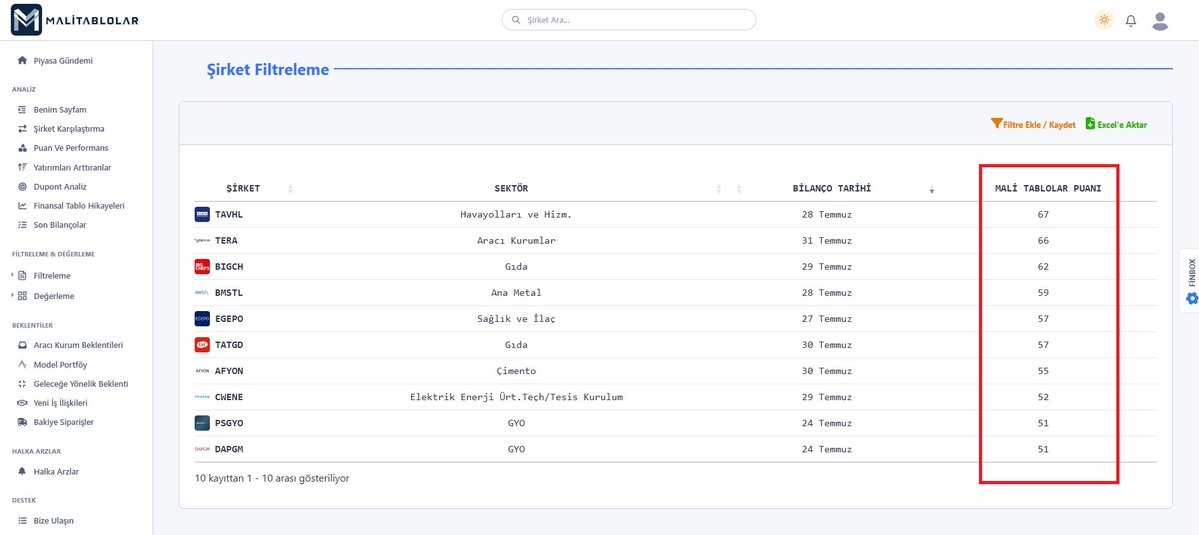Click the Puan Ve Performans icon
The width and height of the screenshot is (1199, 535).
(22, 148)
